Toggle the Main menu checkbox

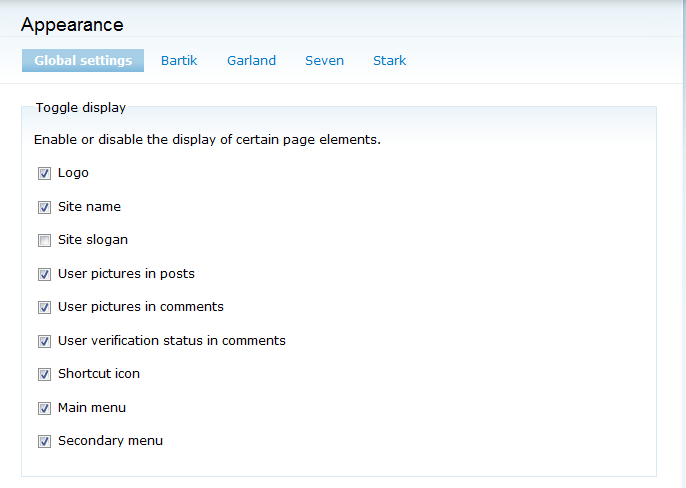(x=44, y=408)
